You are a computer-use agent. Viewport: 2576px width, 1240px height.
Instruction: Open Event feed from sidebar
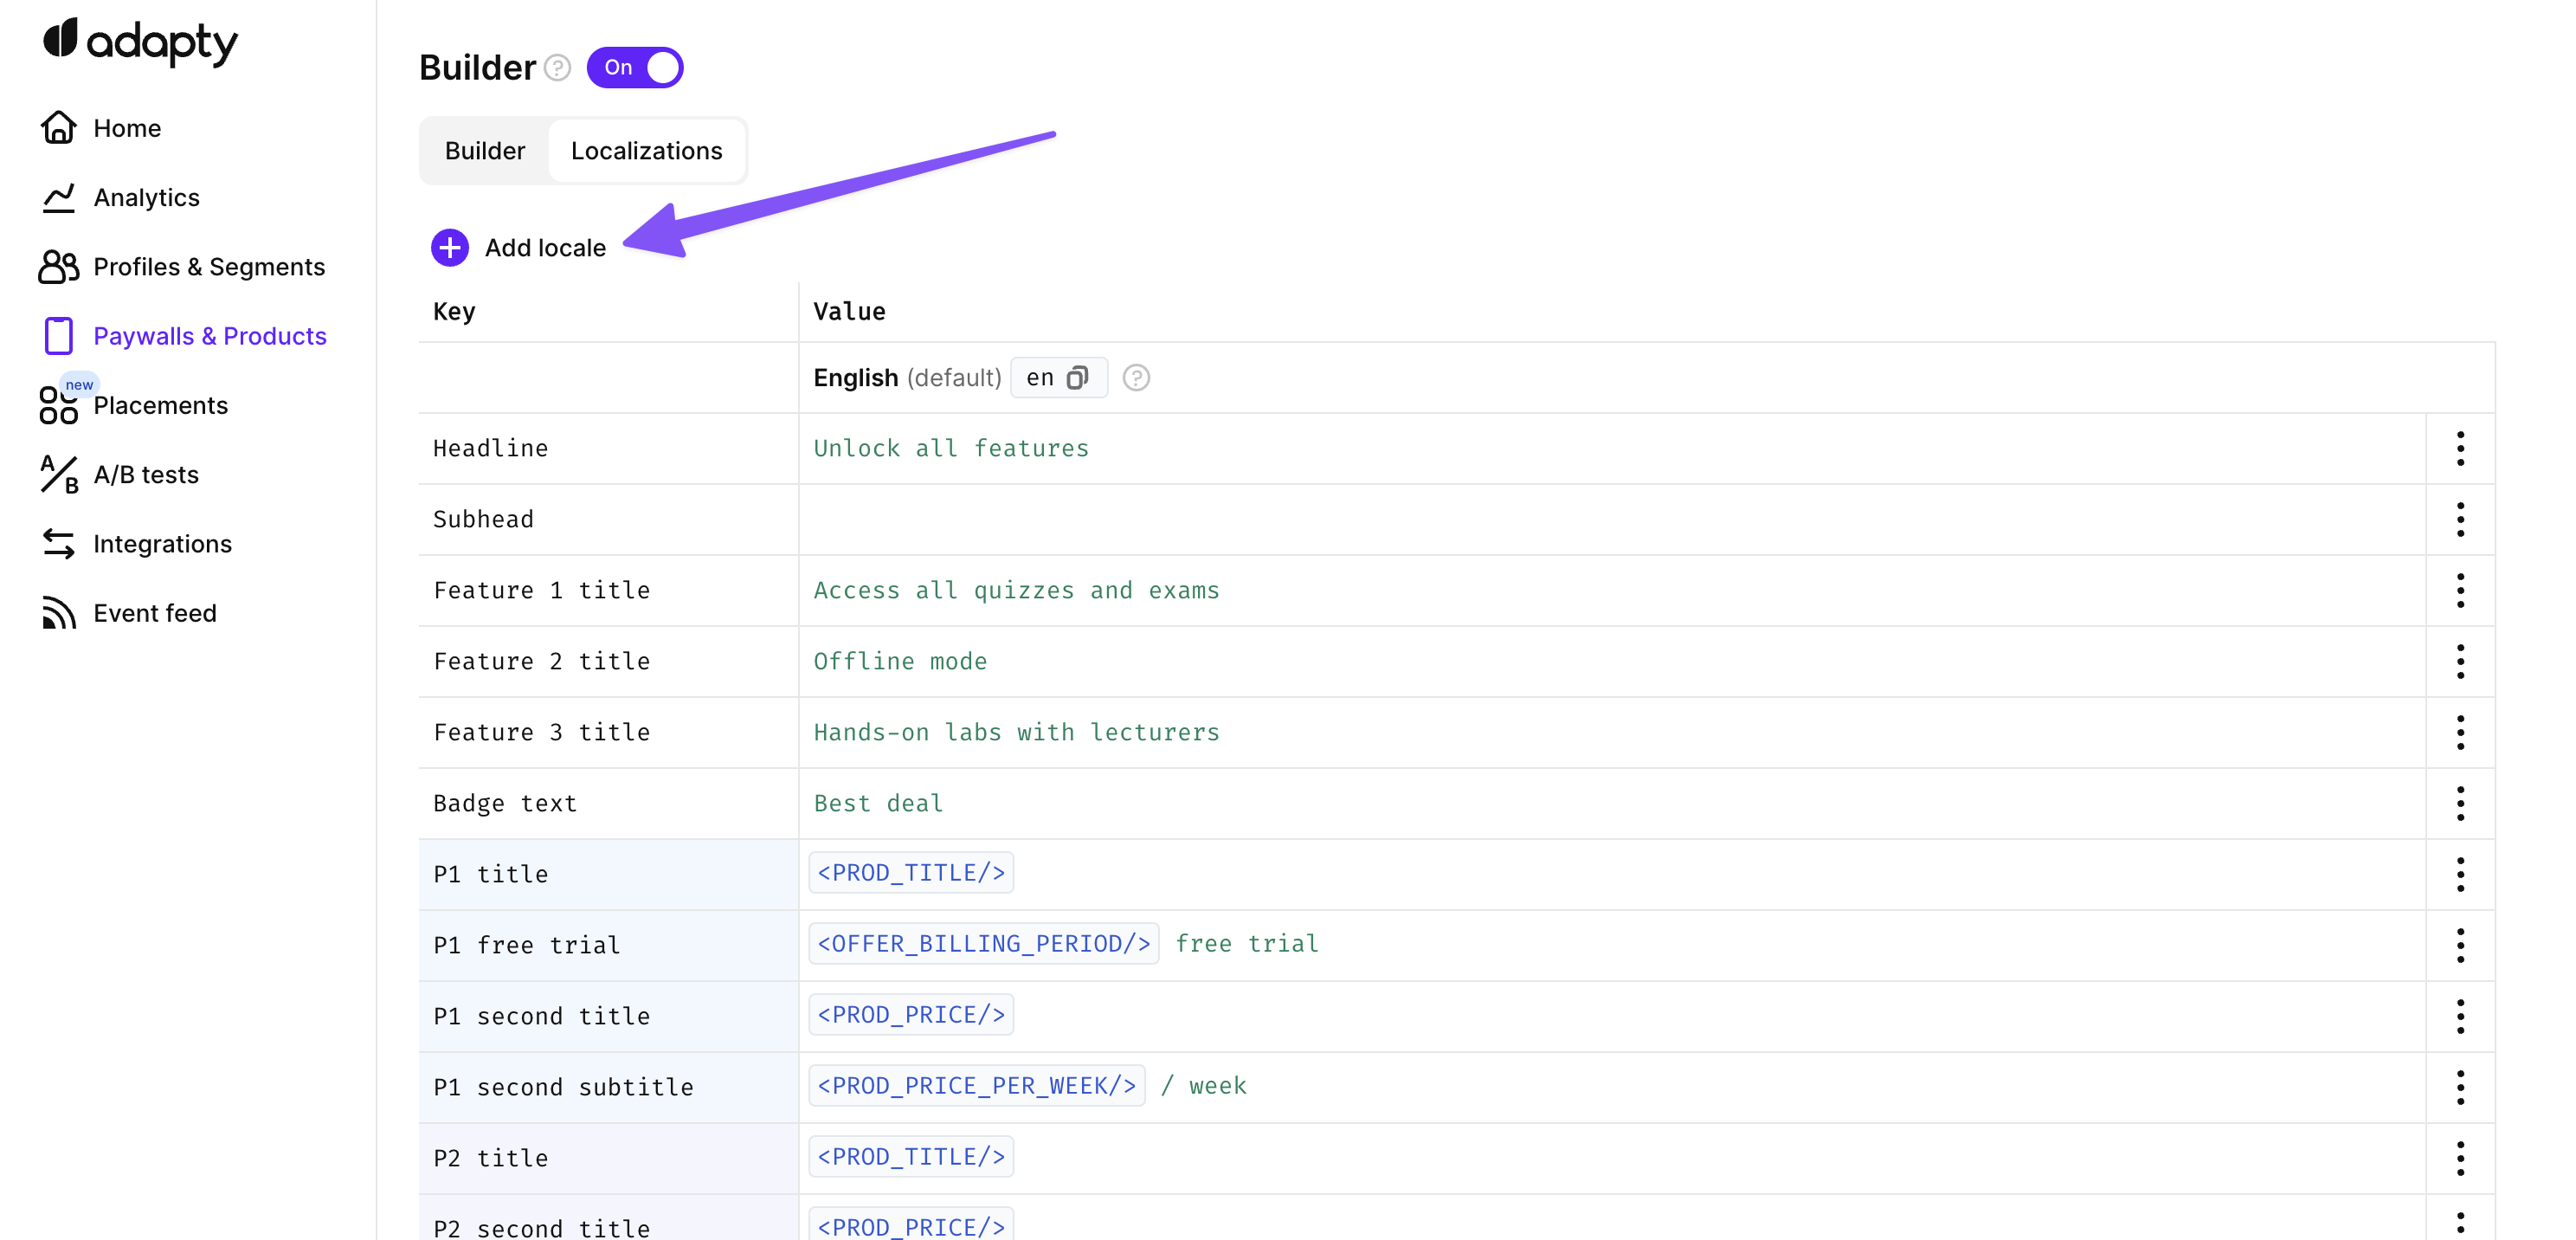154,613
